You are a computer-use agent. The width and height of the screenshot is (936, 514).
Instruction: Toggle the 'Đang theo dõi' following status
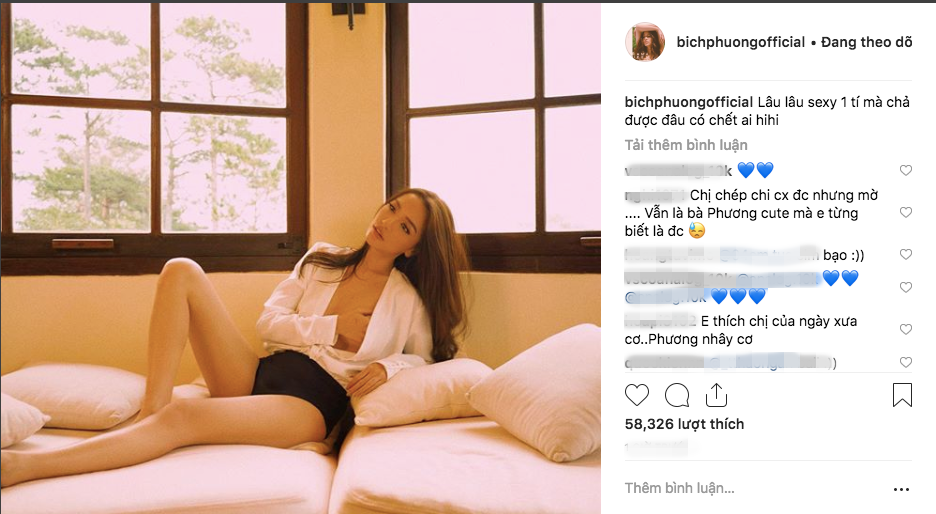click(x=864, y=42)
